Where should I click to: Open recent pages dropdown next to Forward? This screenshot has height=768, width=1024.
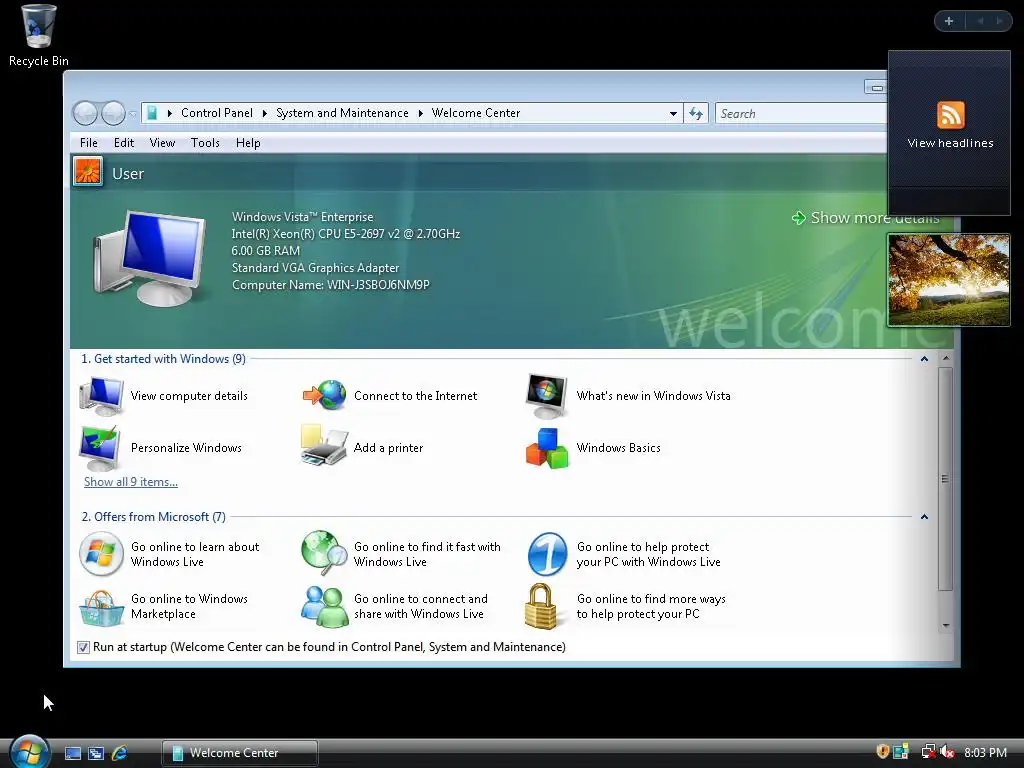point(133,114)
